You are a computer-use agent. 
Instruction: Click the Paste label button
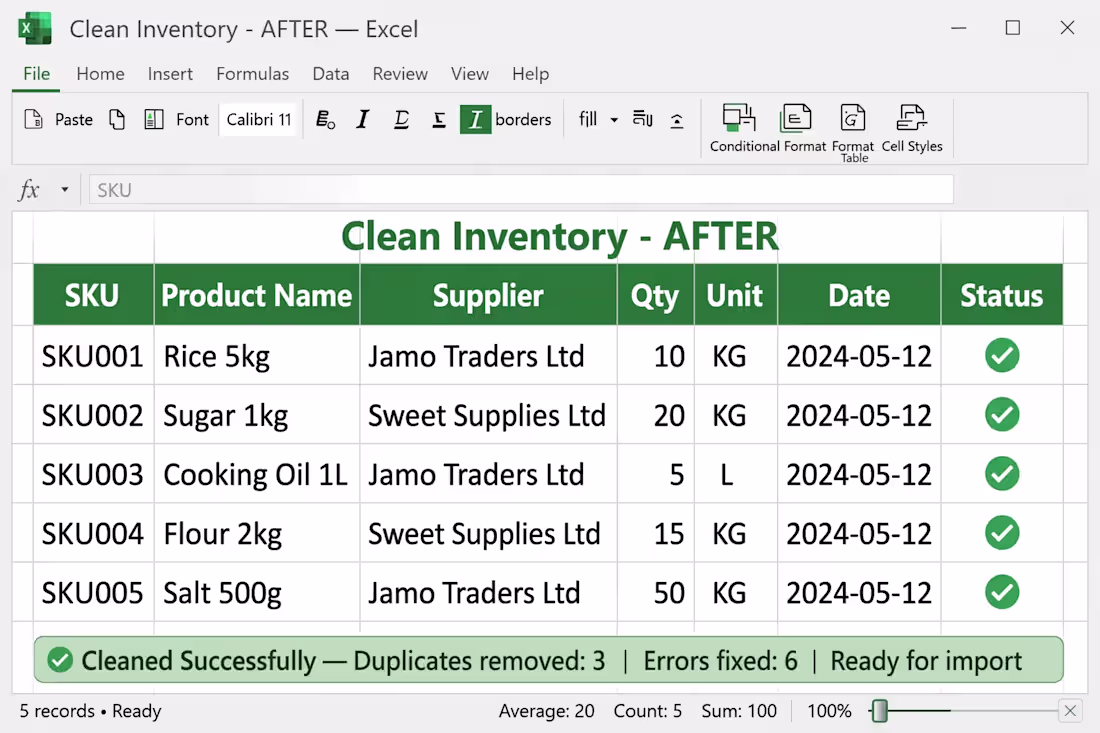click(74, 119)
